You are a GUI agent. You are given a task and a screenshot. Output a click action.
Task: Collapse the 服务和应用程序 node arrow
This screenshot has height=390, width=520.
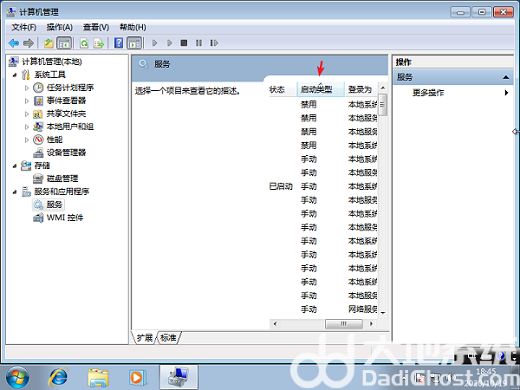click(x=15, y=192)
